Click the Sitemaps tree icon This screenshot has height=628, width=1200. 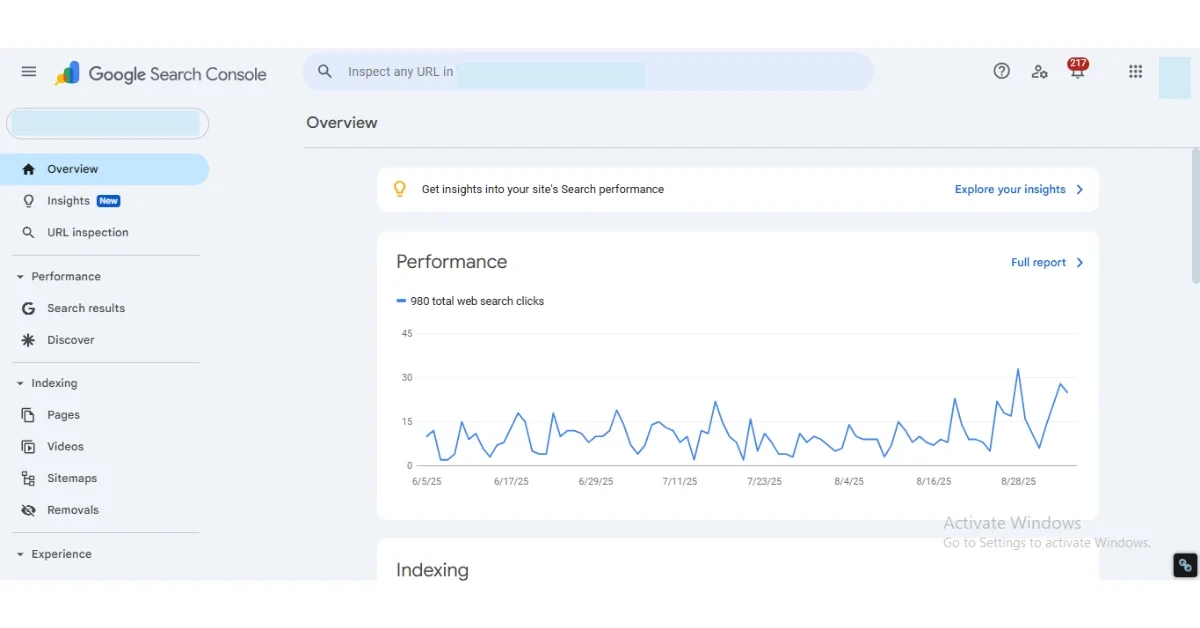pos(28,478)
